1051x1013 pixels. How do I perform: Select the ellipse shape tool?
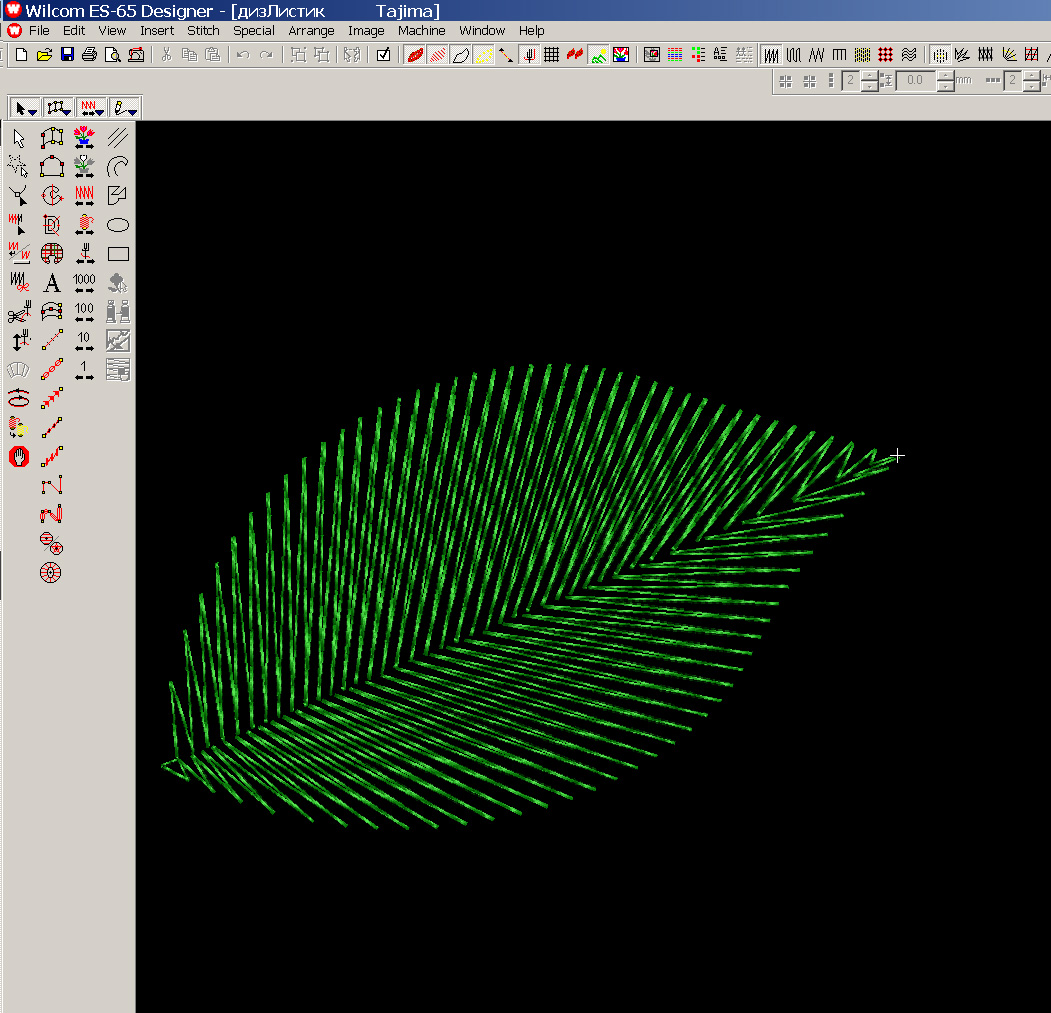pyautogui.click(x=118, y=225)
